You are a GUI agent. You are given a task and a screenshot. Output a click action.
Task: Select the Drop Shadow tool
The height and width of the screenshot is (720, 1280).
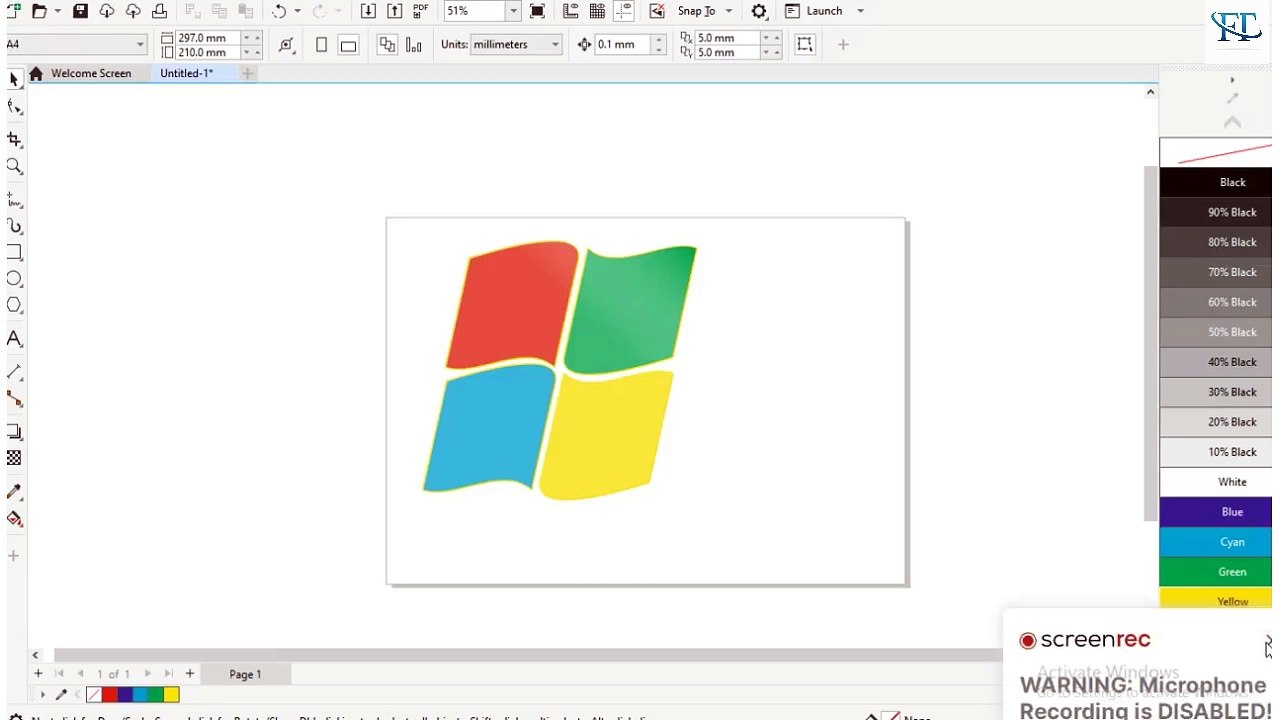14,432
